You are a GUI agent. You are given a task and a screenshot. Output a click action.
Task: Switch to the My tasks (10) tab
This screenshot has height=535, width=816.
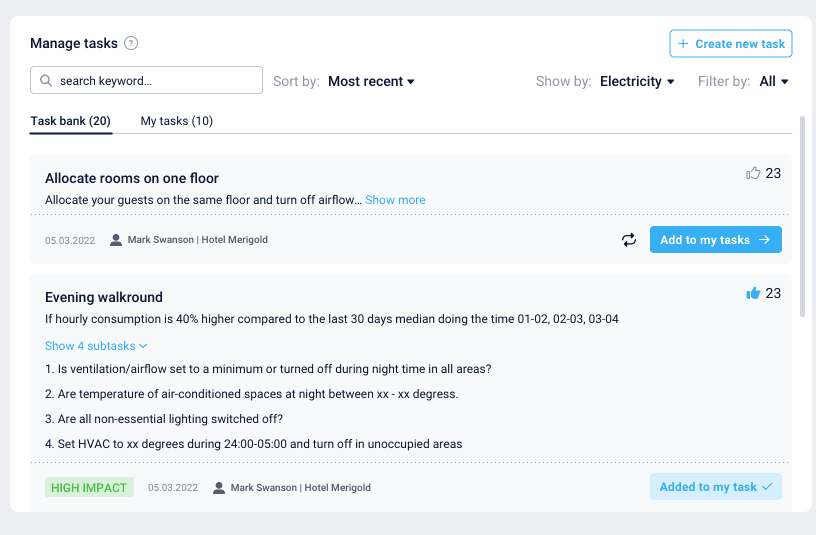click(176, 121)
